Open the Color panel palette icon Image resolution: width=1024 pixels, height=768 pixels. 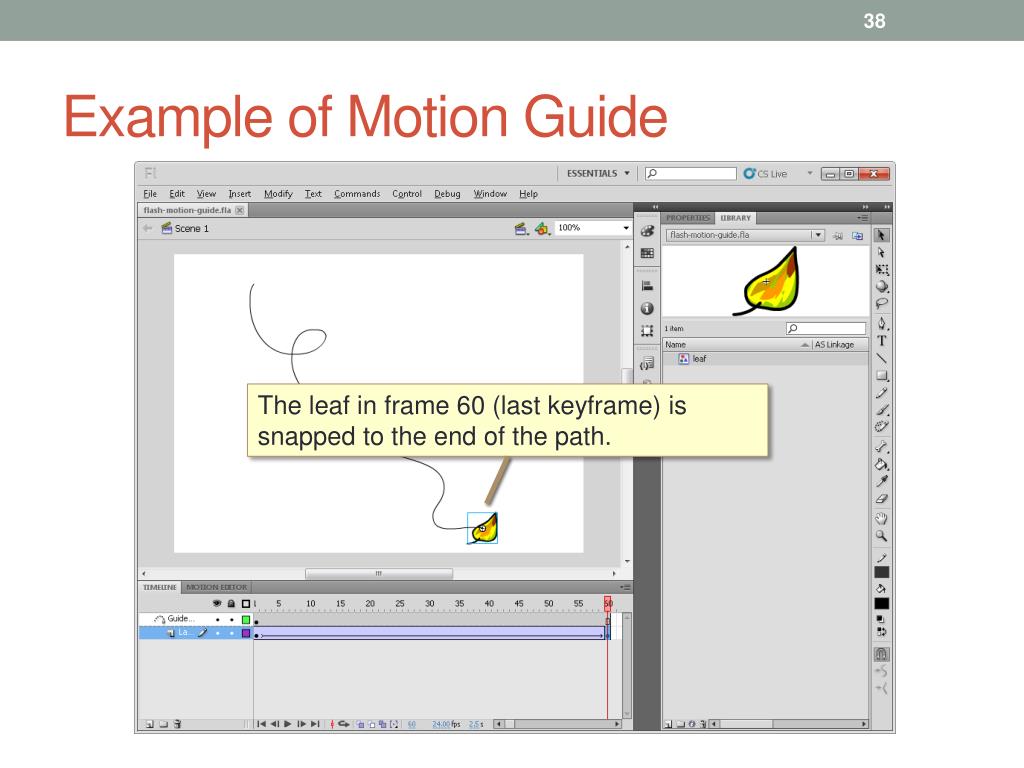pyautogui.click(x=647, y=231)
